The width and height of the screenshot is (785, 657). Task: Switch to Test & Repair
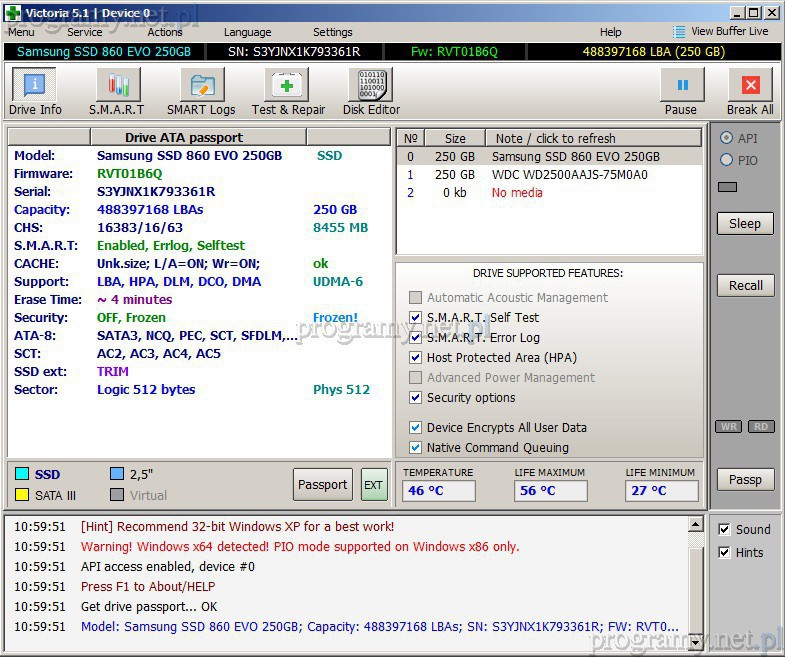tap(288, 91)
